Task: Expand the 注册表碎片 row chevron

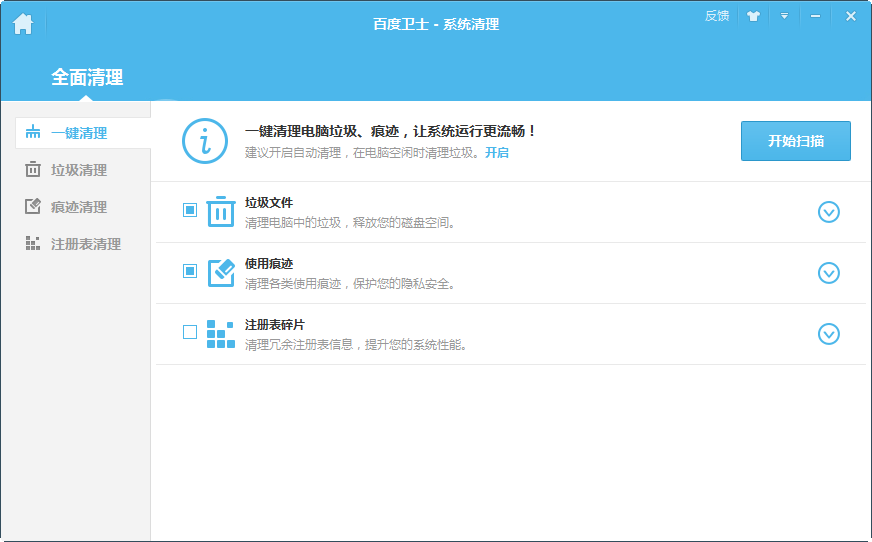Action: [829, 334]
